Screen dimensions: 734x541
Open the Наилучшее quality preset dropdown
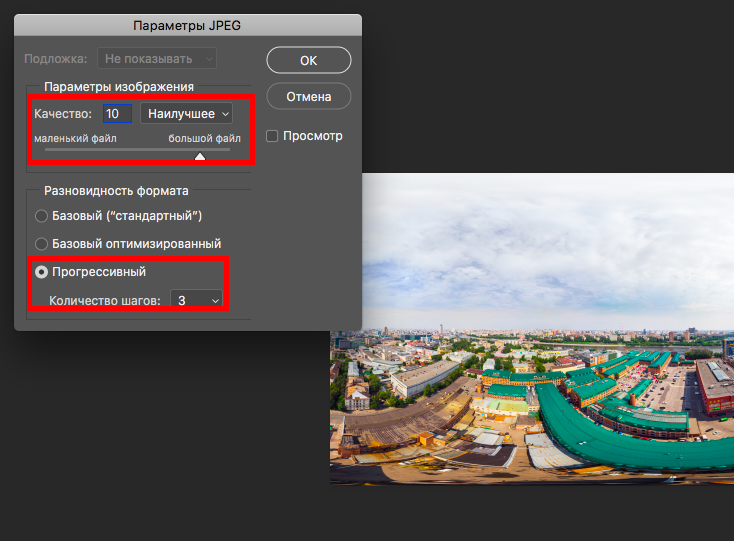click(186, 114)
